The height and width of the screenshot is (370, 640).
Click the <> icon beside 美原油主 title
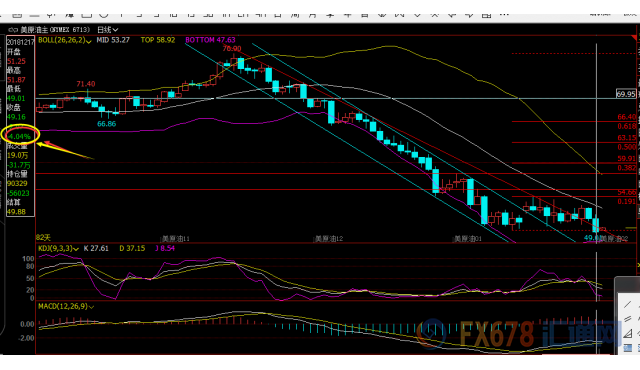(13, 30)
